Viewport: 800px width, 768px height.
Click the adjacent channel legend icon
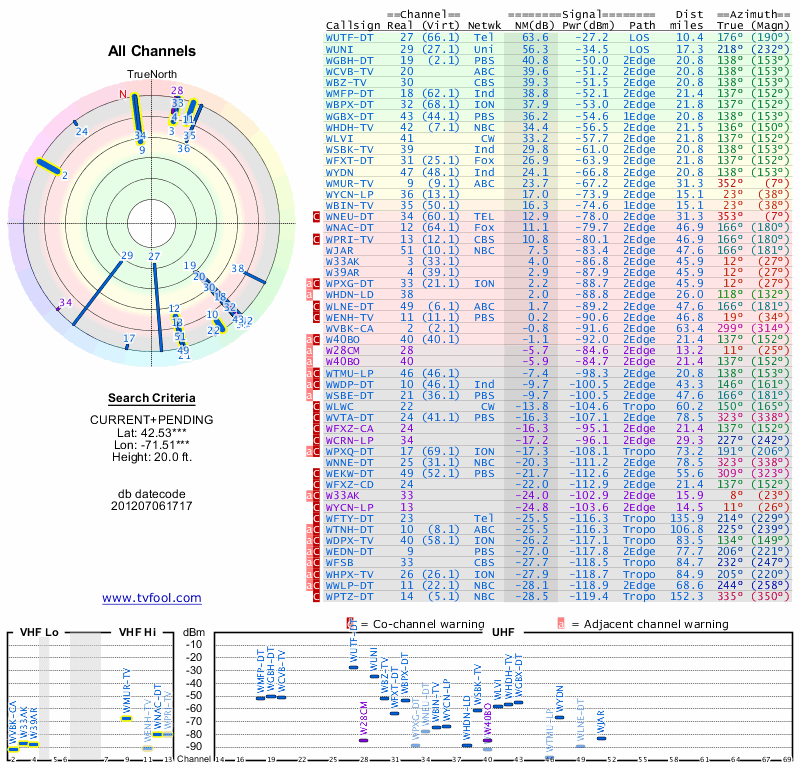[561, 624]
